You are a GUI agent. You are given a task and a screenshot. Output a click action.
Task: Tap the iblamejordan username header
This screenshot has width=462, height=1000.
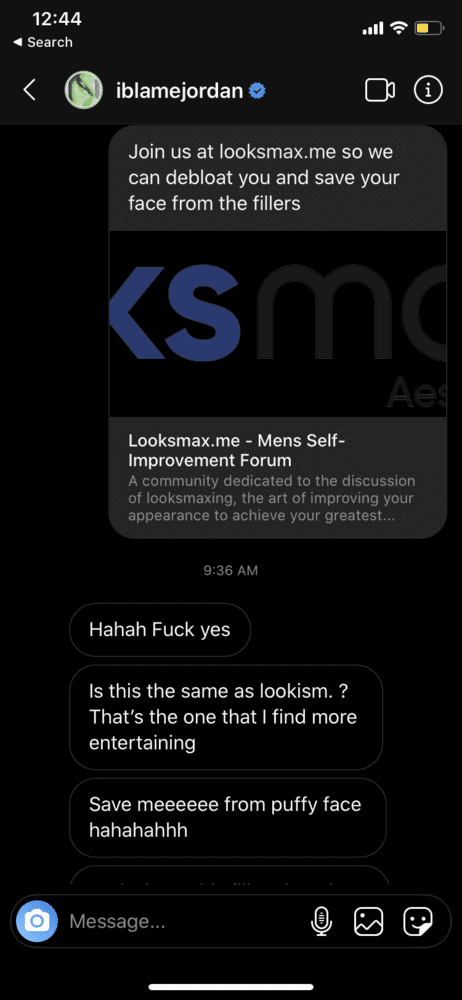tap(179, 91)
